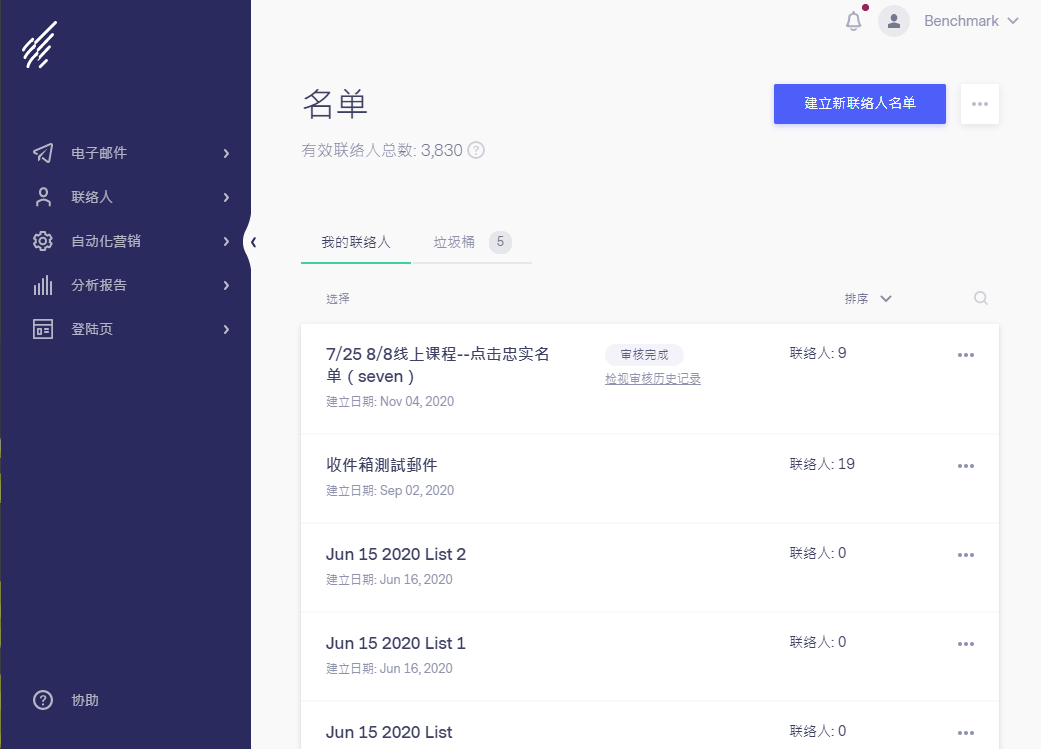Open list 收件箱測試郵件
The image size is (1041, 749).
pos(382,465)
